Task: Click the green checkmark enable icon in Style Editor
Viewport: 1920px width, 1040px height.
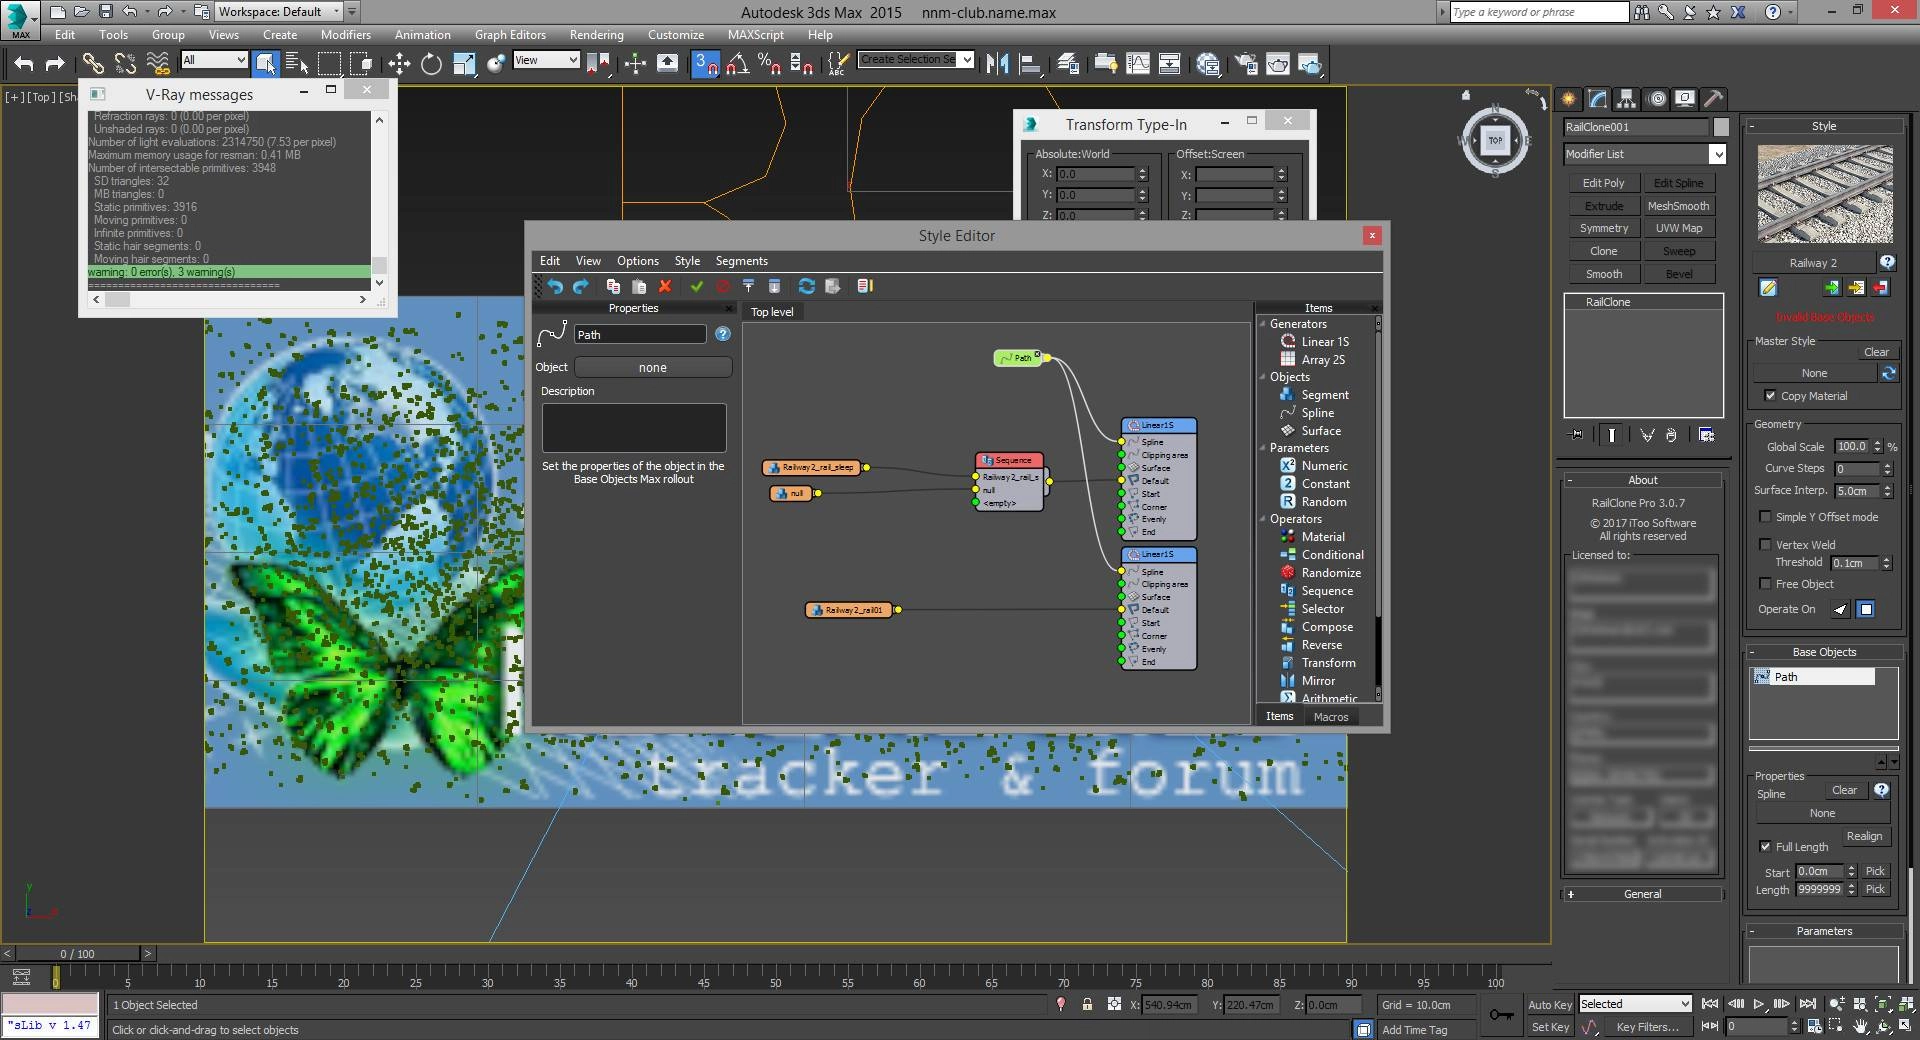Action: tap(697, 286)
